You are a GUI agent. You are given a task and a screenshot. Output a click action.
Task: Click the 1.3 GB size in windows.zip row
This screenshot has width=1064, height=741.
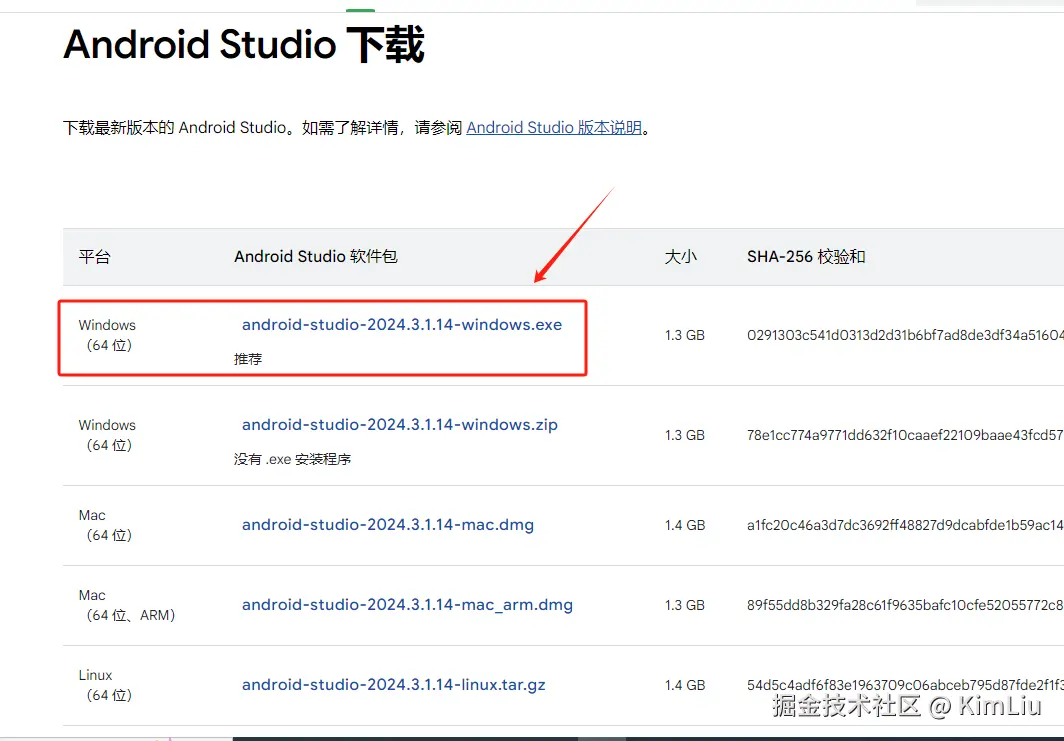(x=685, y=435)
